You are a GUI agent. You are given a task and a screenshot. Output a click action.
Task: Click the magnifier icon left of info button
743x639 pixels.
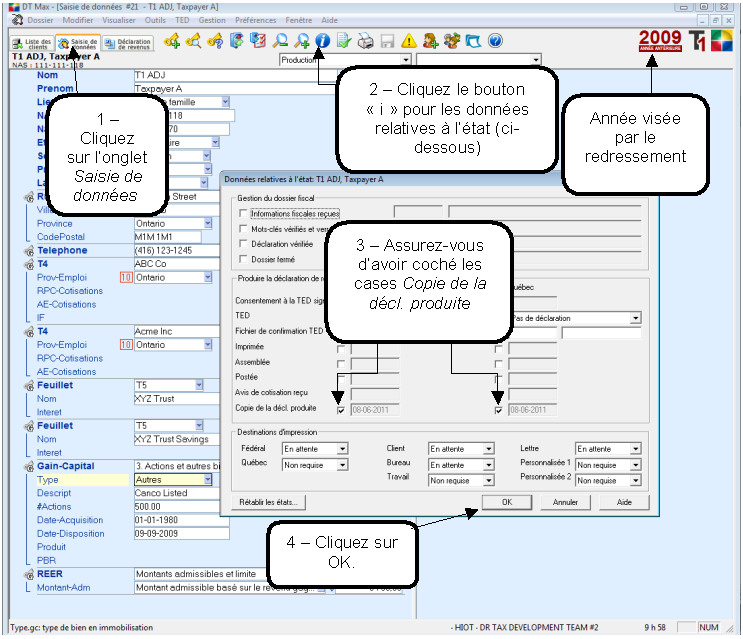click(x=301, y=42)
